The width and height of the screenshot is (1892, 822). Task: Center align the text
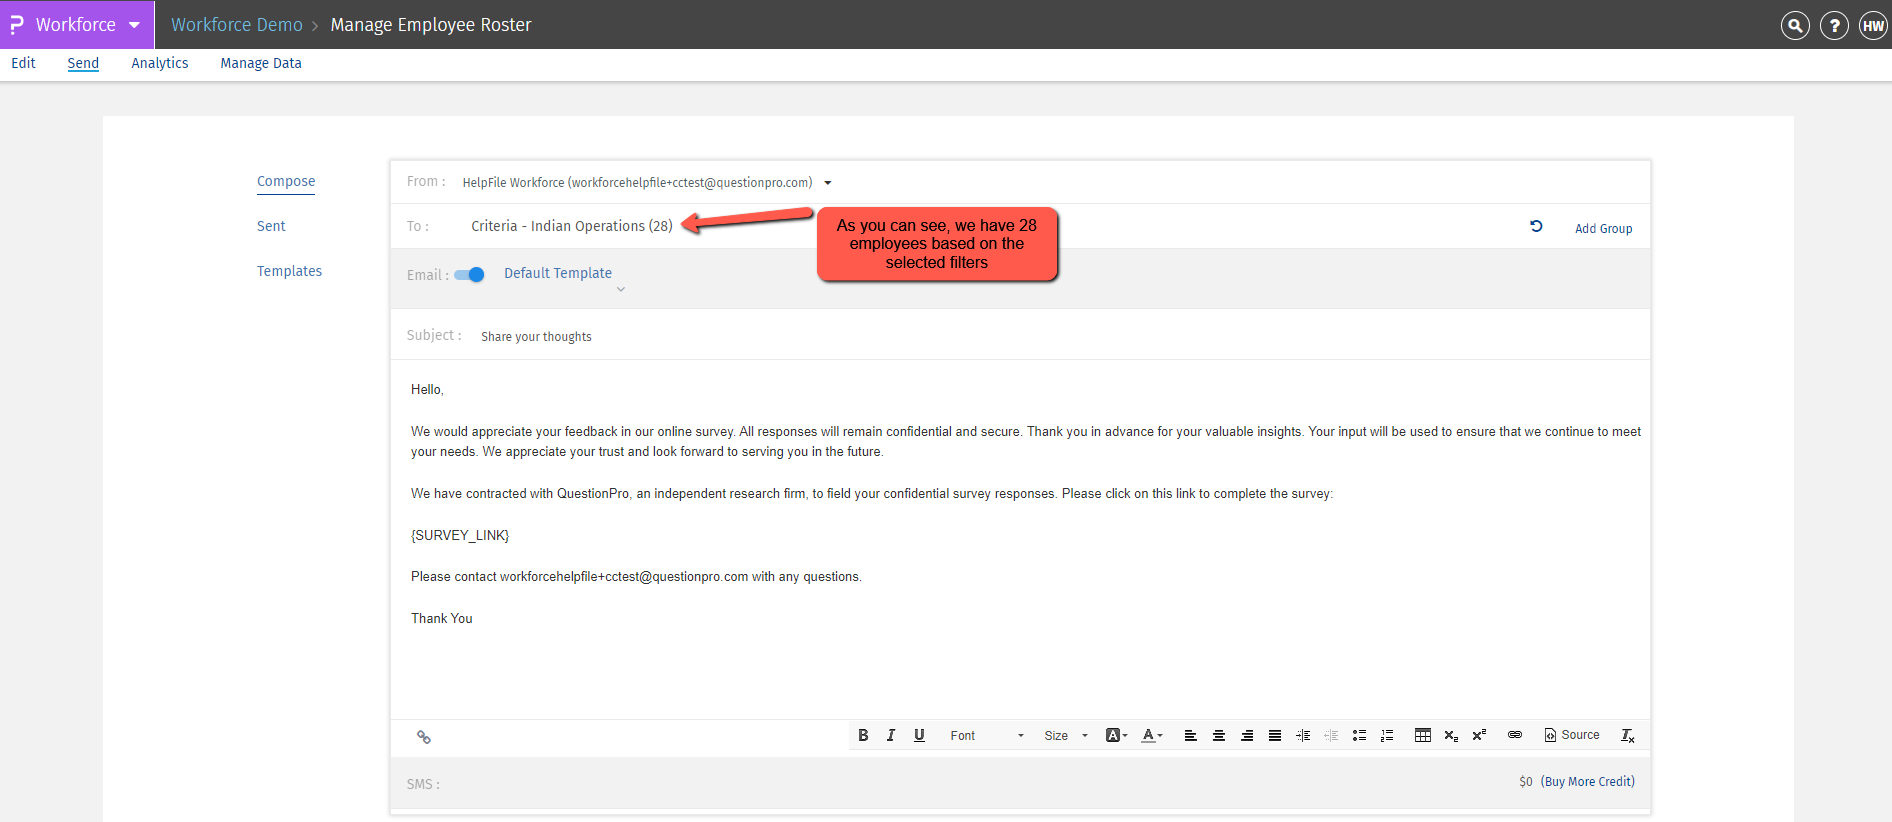[1218, 735]
